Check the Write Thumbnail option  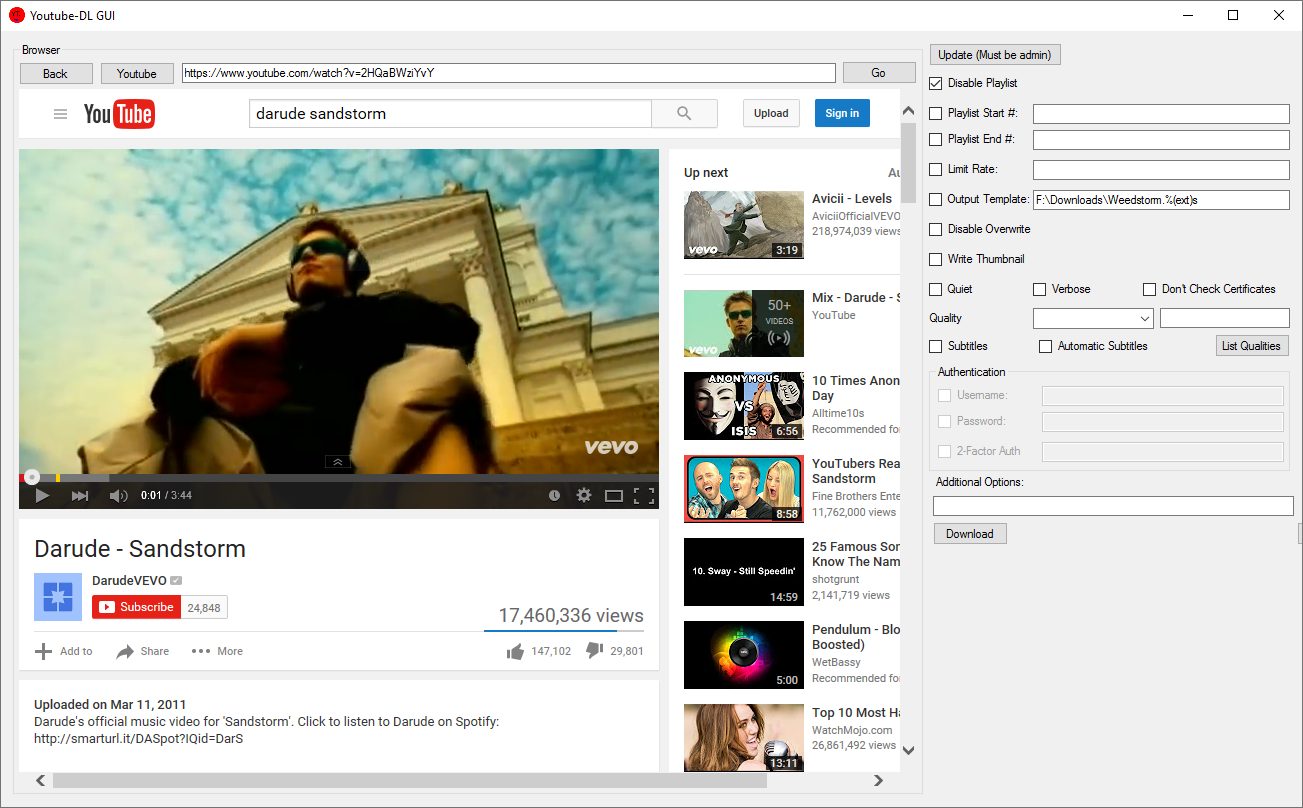click(936, 259)
